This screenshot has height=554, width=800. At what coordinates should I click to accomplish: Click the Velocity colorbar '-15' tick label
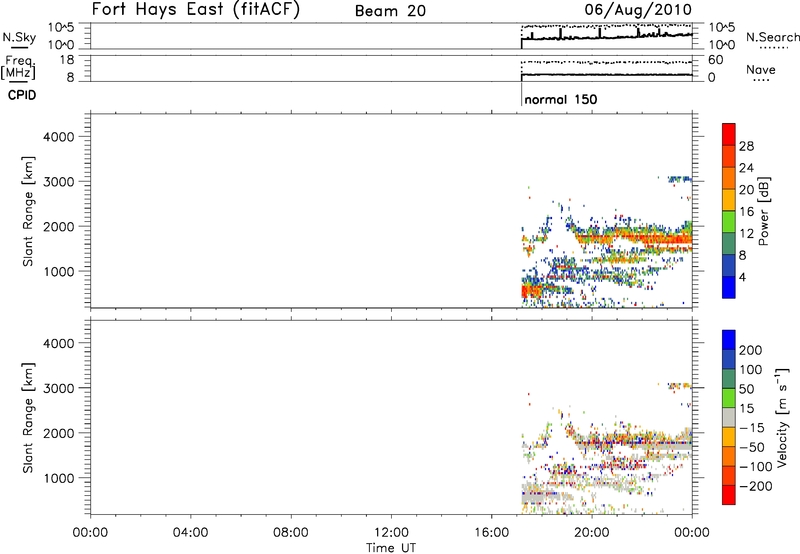[752, 428]
